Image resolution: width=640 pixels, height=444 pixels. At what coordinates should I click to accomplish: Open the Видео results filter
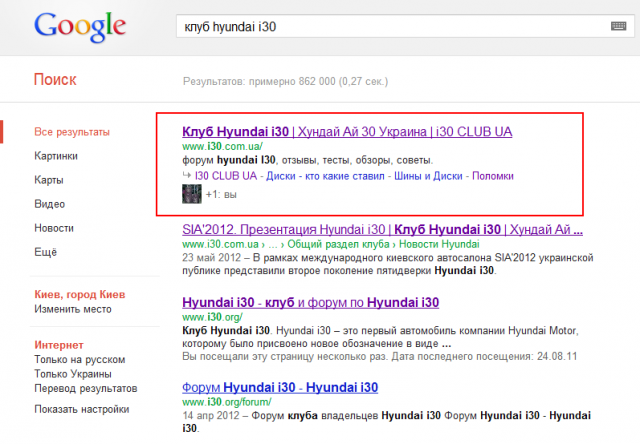point(50,204)
